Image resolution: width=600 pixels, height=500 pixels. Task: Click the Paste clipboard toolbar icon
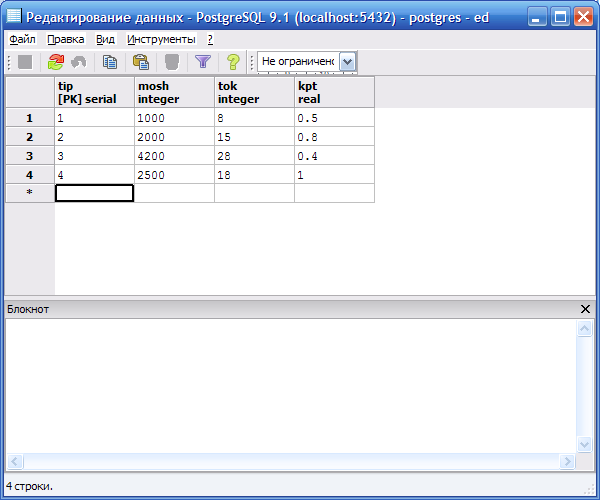click(x=141, y=62)
